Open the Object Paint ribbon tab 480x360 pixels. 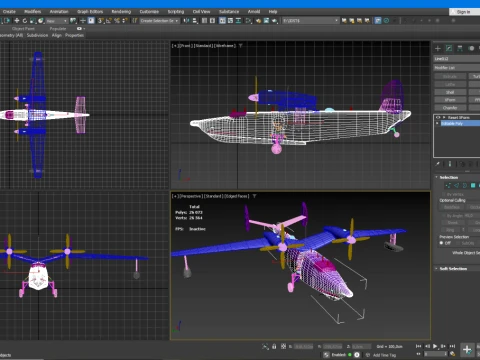tap(23, 29)
